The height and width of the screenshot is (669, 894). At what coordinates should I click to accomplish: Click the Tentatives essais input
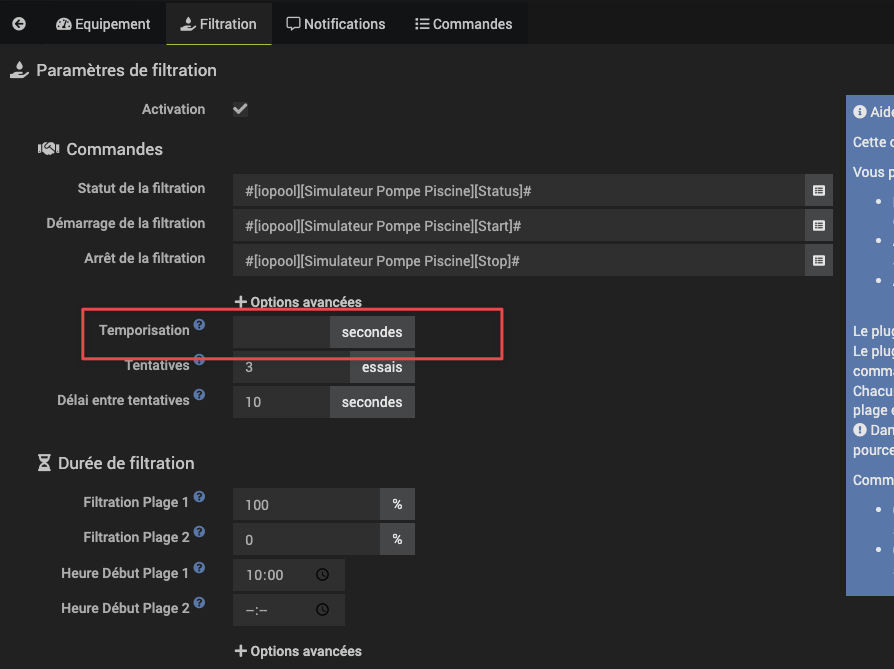point(291,367)
